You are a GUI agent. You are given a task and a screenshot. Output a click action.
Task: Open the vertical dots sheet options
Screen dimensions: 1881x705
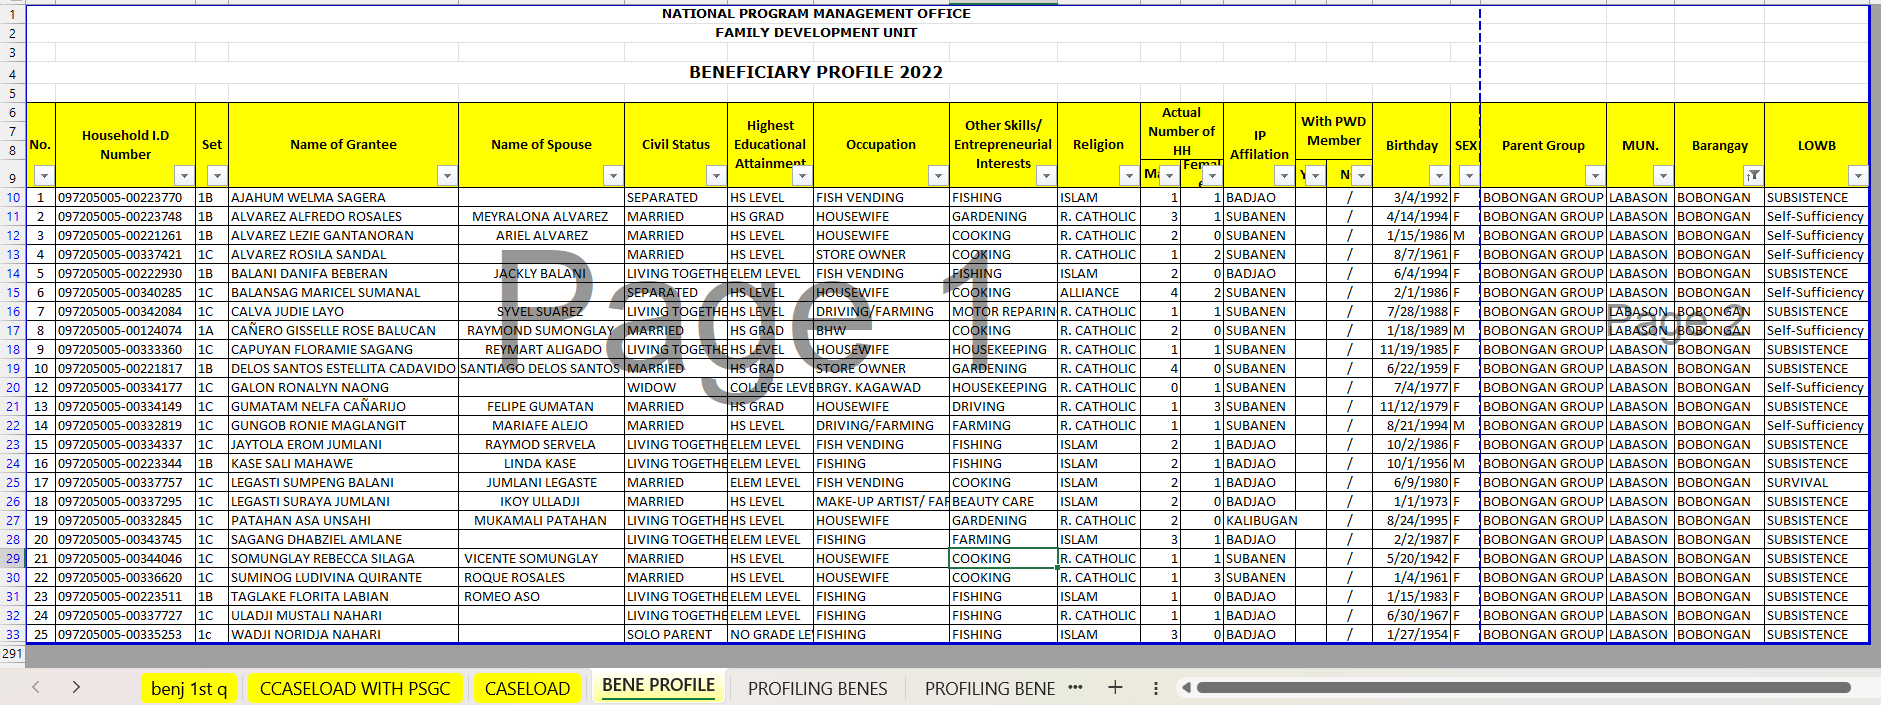(1155, 688)
